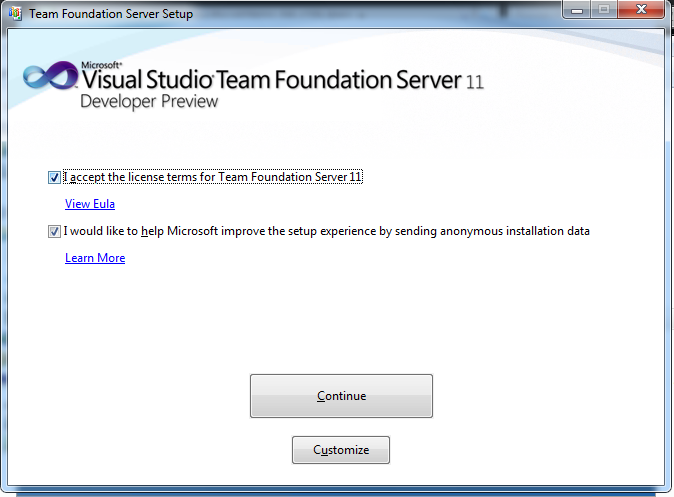Click the version number '11' in the heading
Screen dimensions: 674x497
tap(474, 82)
